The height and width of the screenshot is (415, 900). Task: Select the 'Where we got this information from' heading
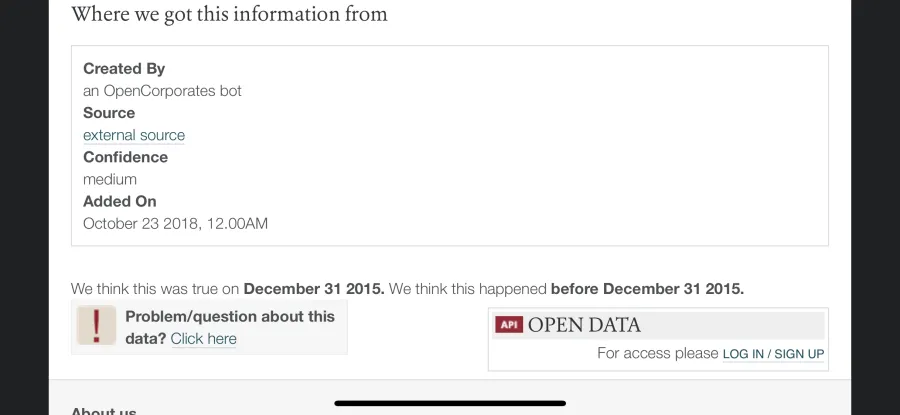229,14
